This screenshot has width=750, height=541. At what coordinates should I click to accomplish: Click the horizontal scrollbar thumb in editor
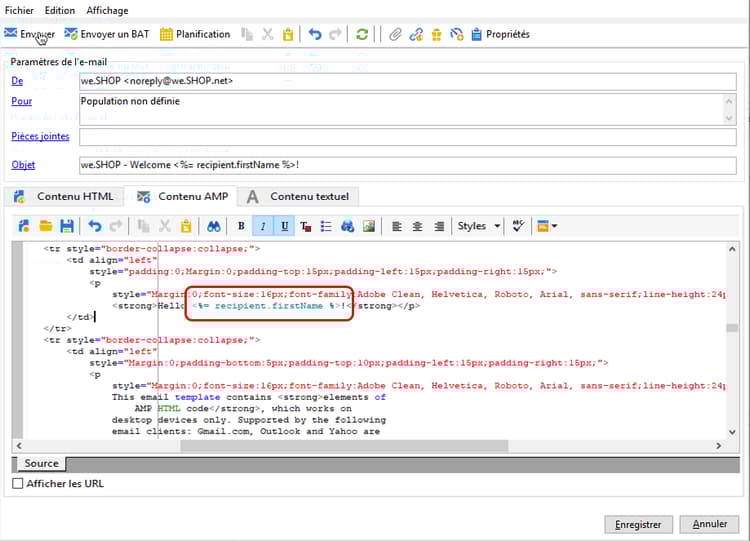(344, 446)
